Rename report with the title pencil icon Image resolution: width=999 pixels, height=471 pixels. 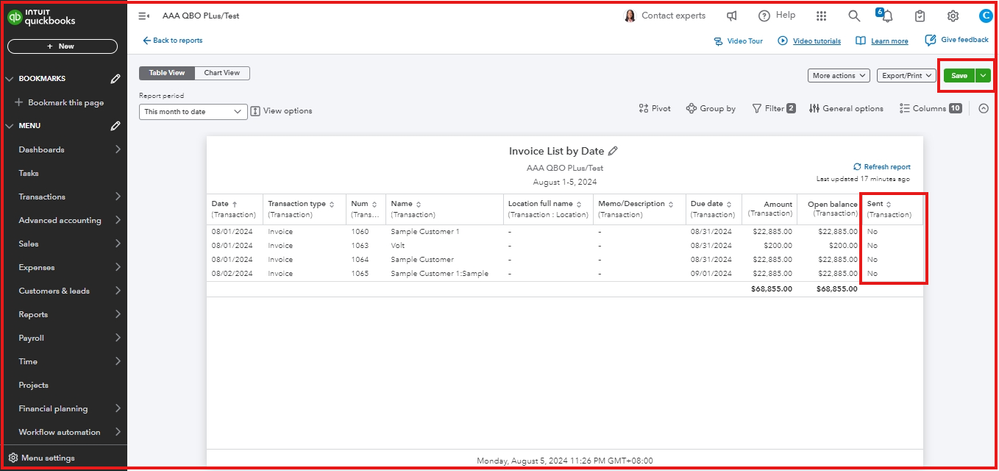(613, 151)
